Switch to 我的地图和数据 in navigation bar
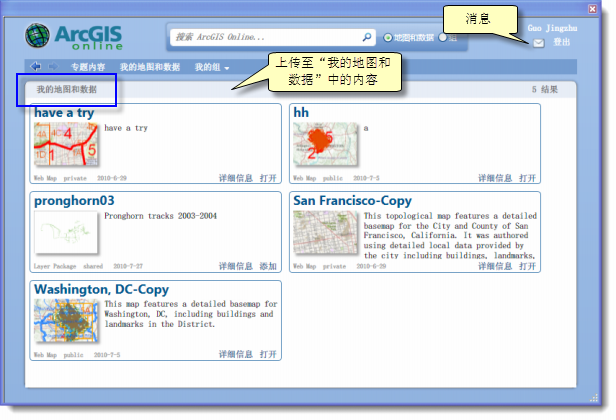This screenshot has width=616, height=420. [x=150, y=67]
